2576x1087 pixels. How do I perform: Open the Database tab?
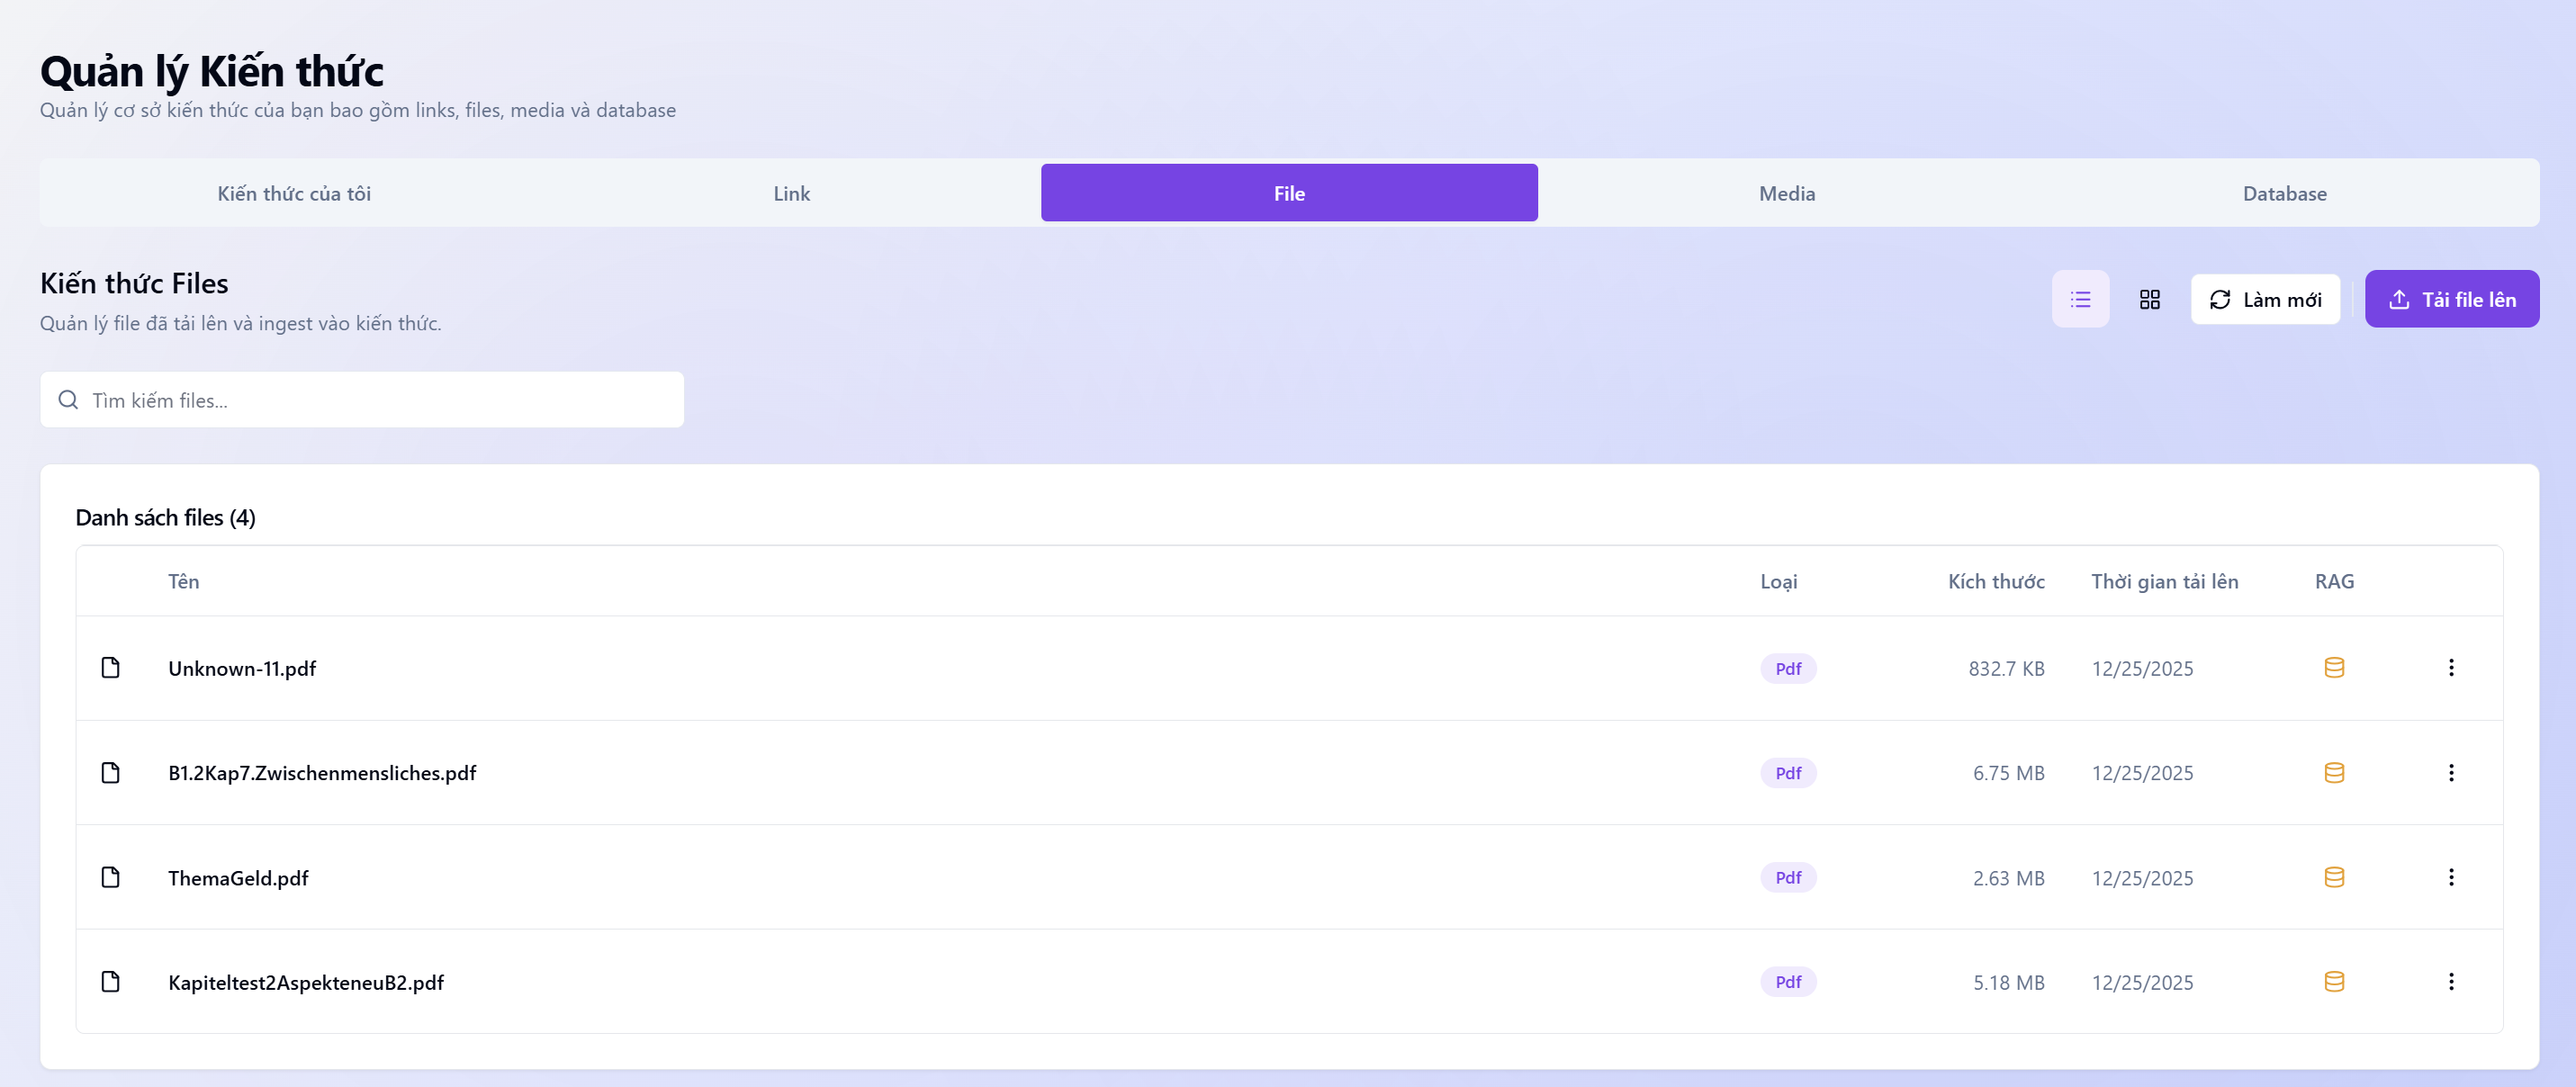point(2284,193)
